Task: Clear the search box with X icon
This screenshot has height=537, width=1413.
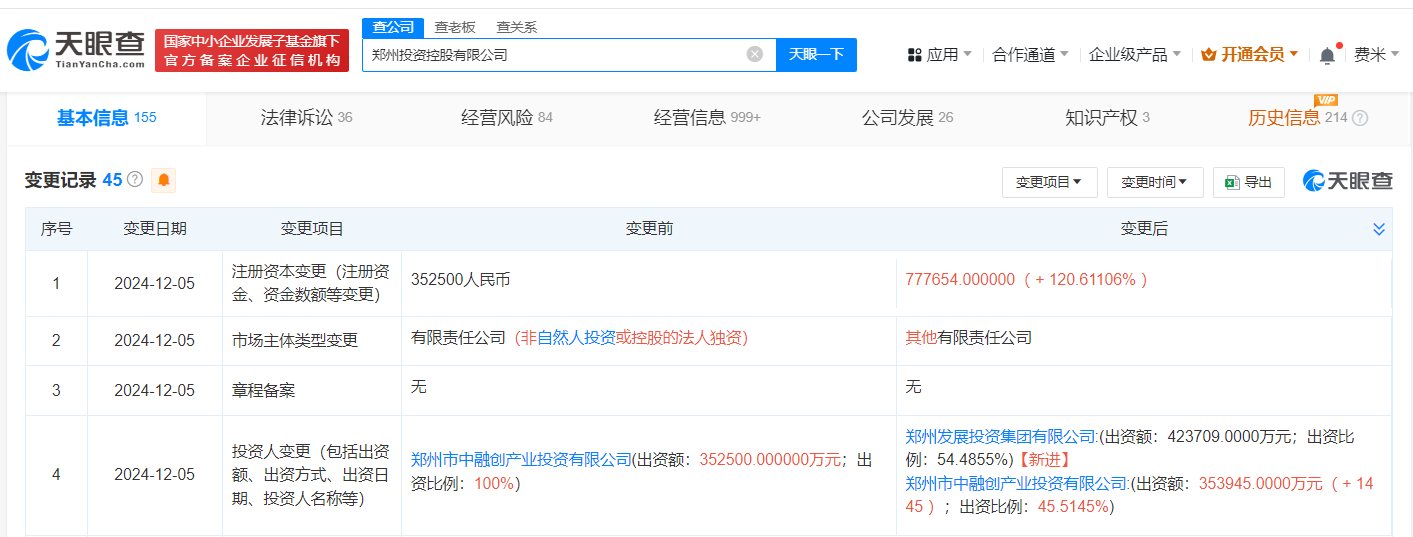Action: 755,54
